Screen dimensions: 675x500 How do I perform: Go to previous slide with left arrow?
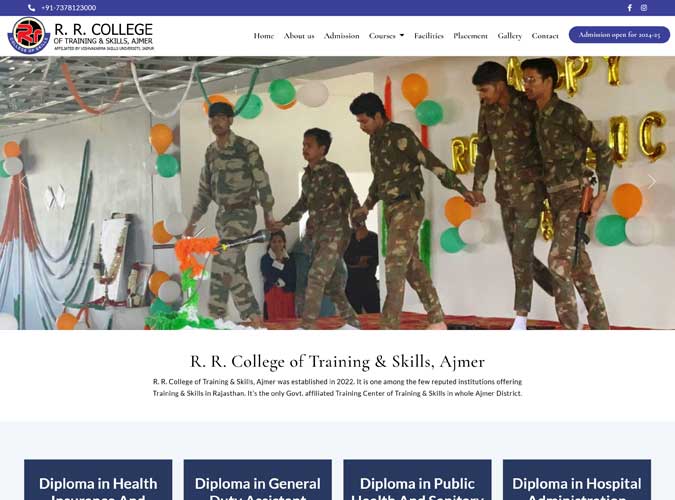click(x=23, y=182)
